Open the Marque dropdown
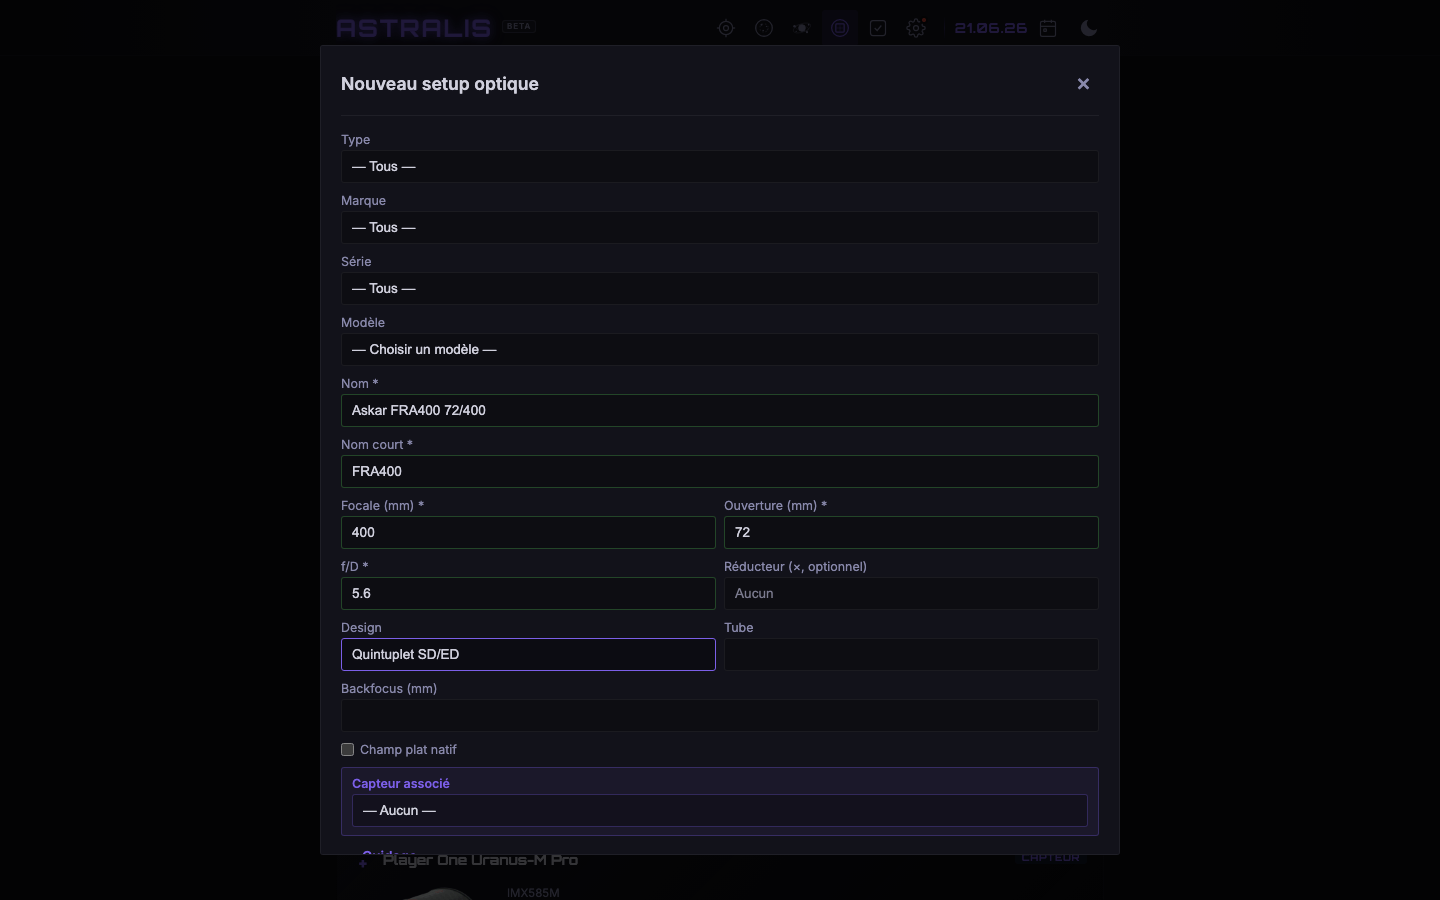 [720, 228]
